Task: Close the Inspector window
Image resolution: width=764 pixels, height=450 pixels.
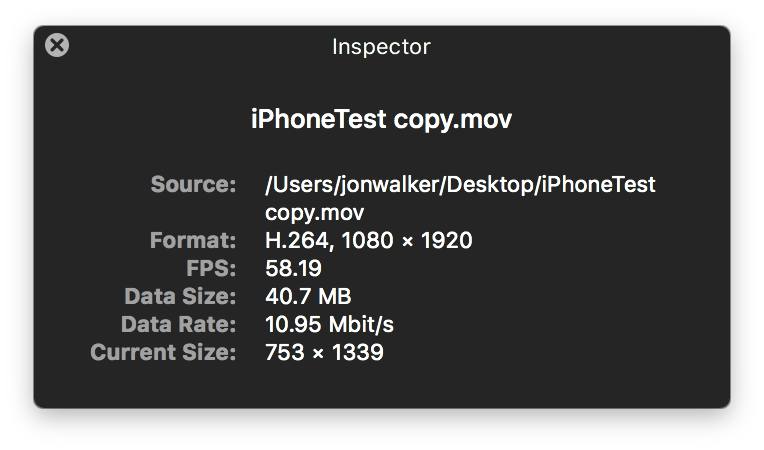Action: 58,45
